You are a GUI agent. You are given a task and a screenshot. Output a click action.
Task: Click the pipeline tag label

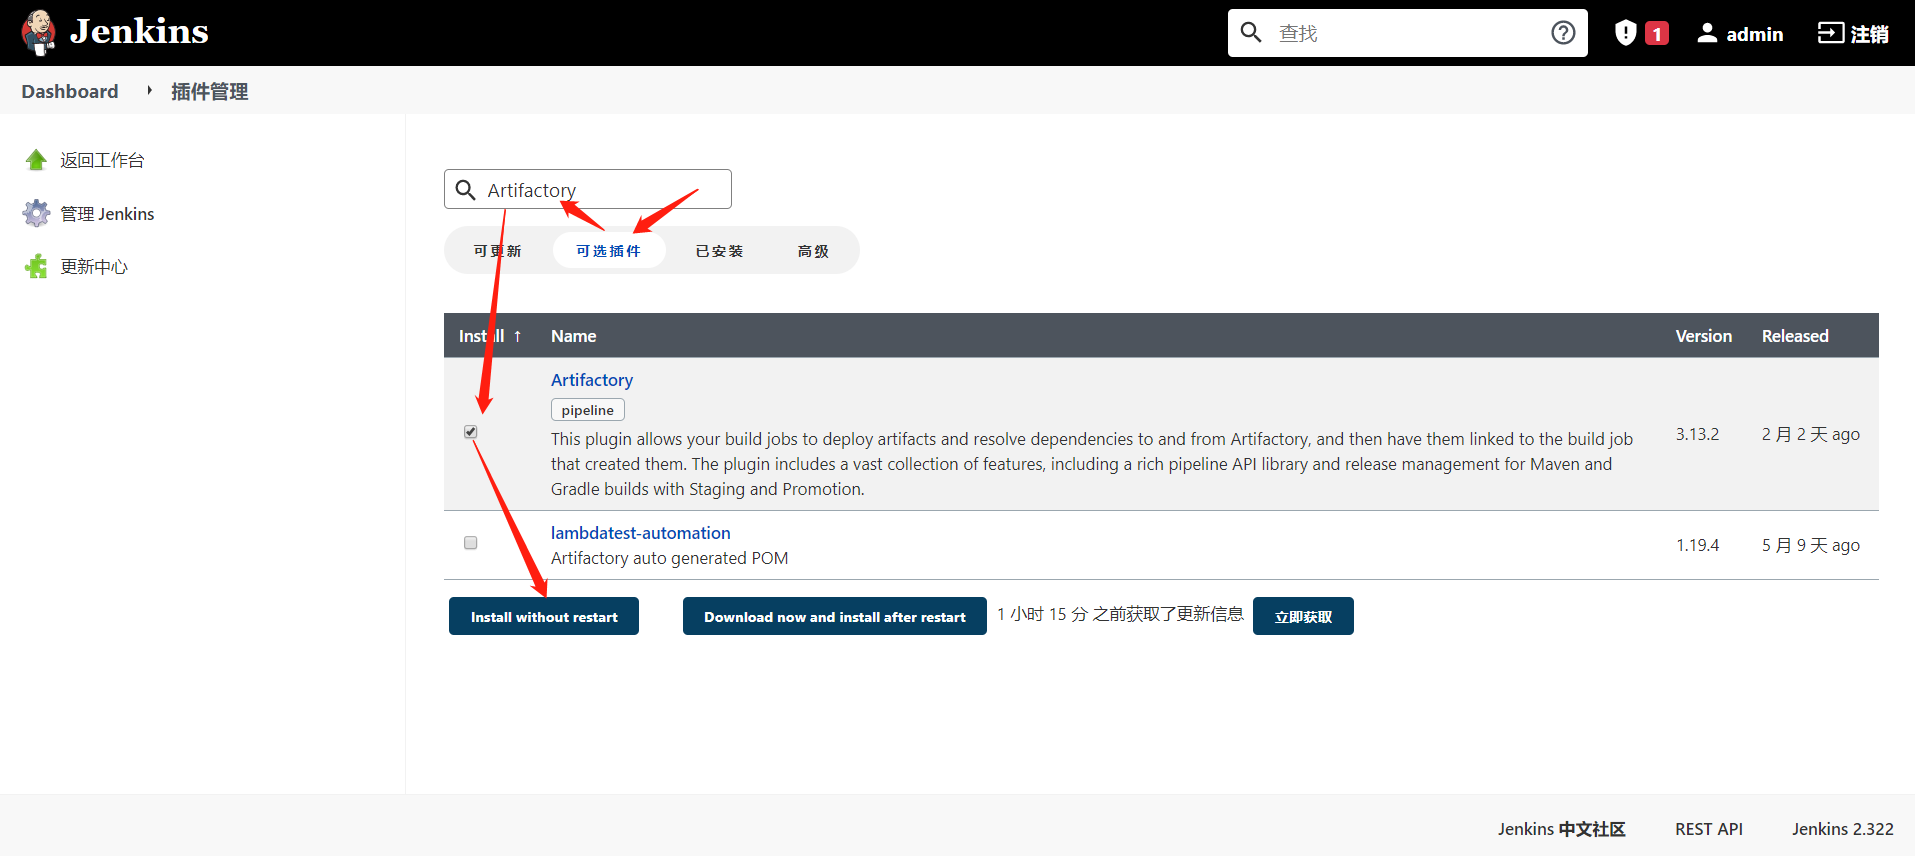[x=588, y=410]
